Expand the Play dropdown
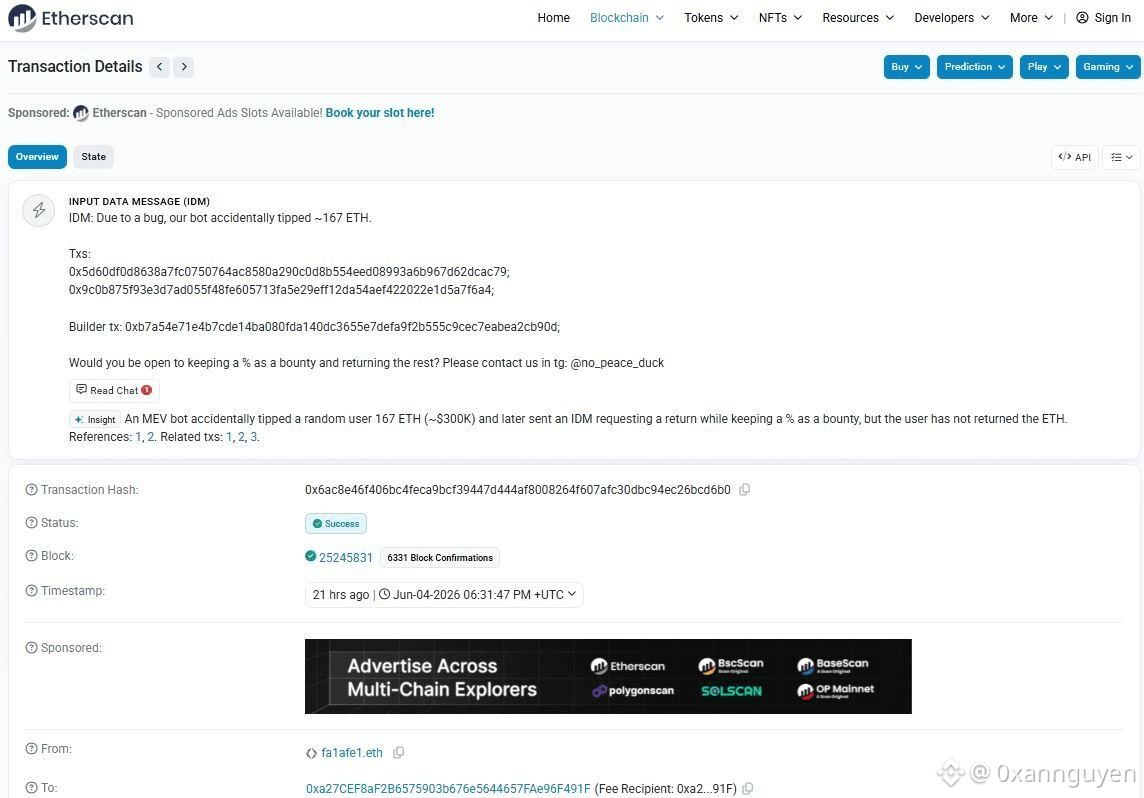This screenshot has width=1144, height=798. tap(1044, 67)
